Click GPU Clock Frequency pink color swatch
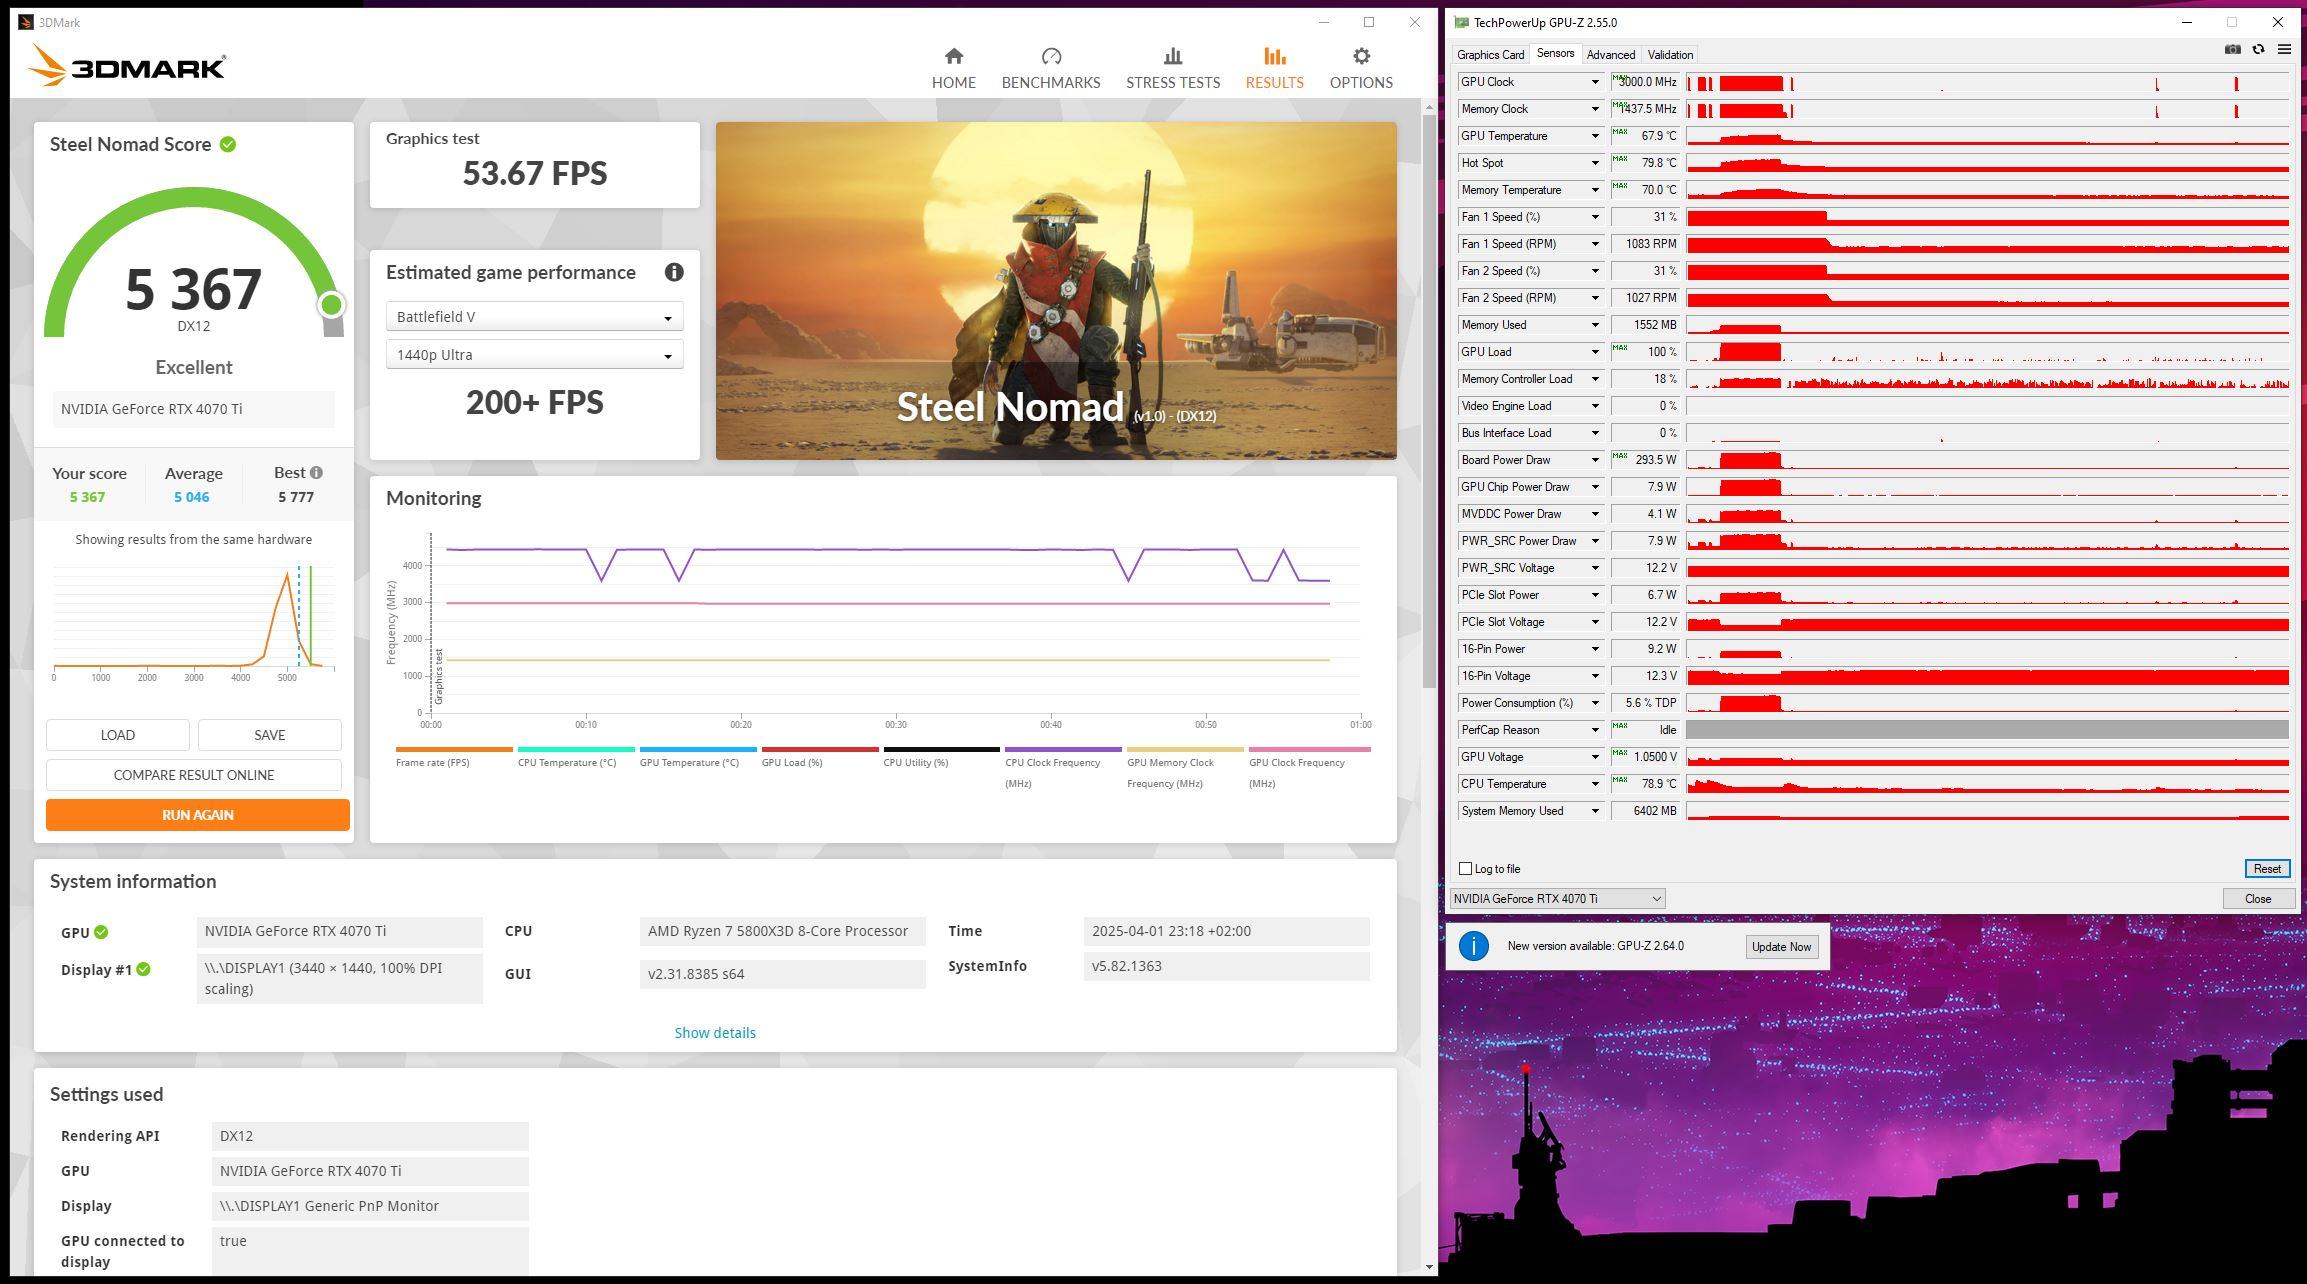 (x=1309, y=749)
